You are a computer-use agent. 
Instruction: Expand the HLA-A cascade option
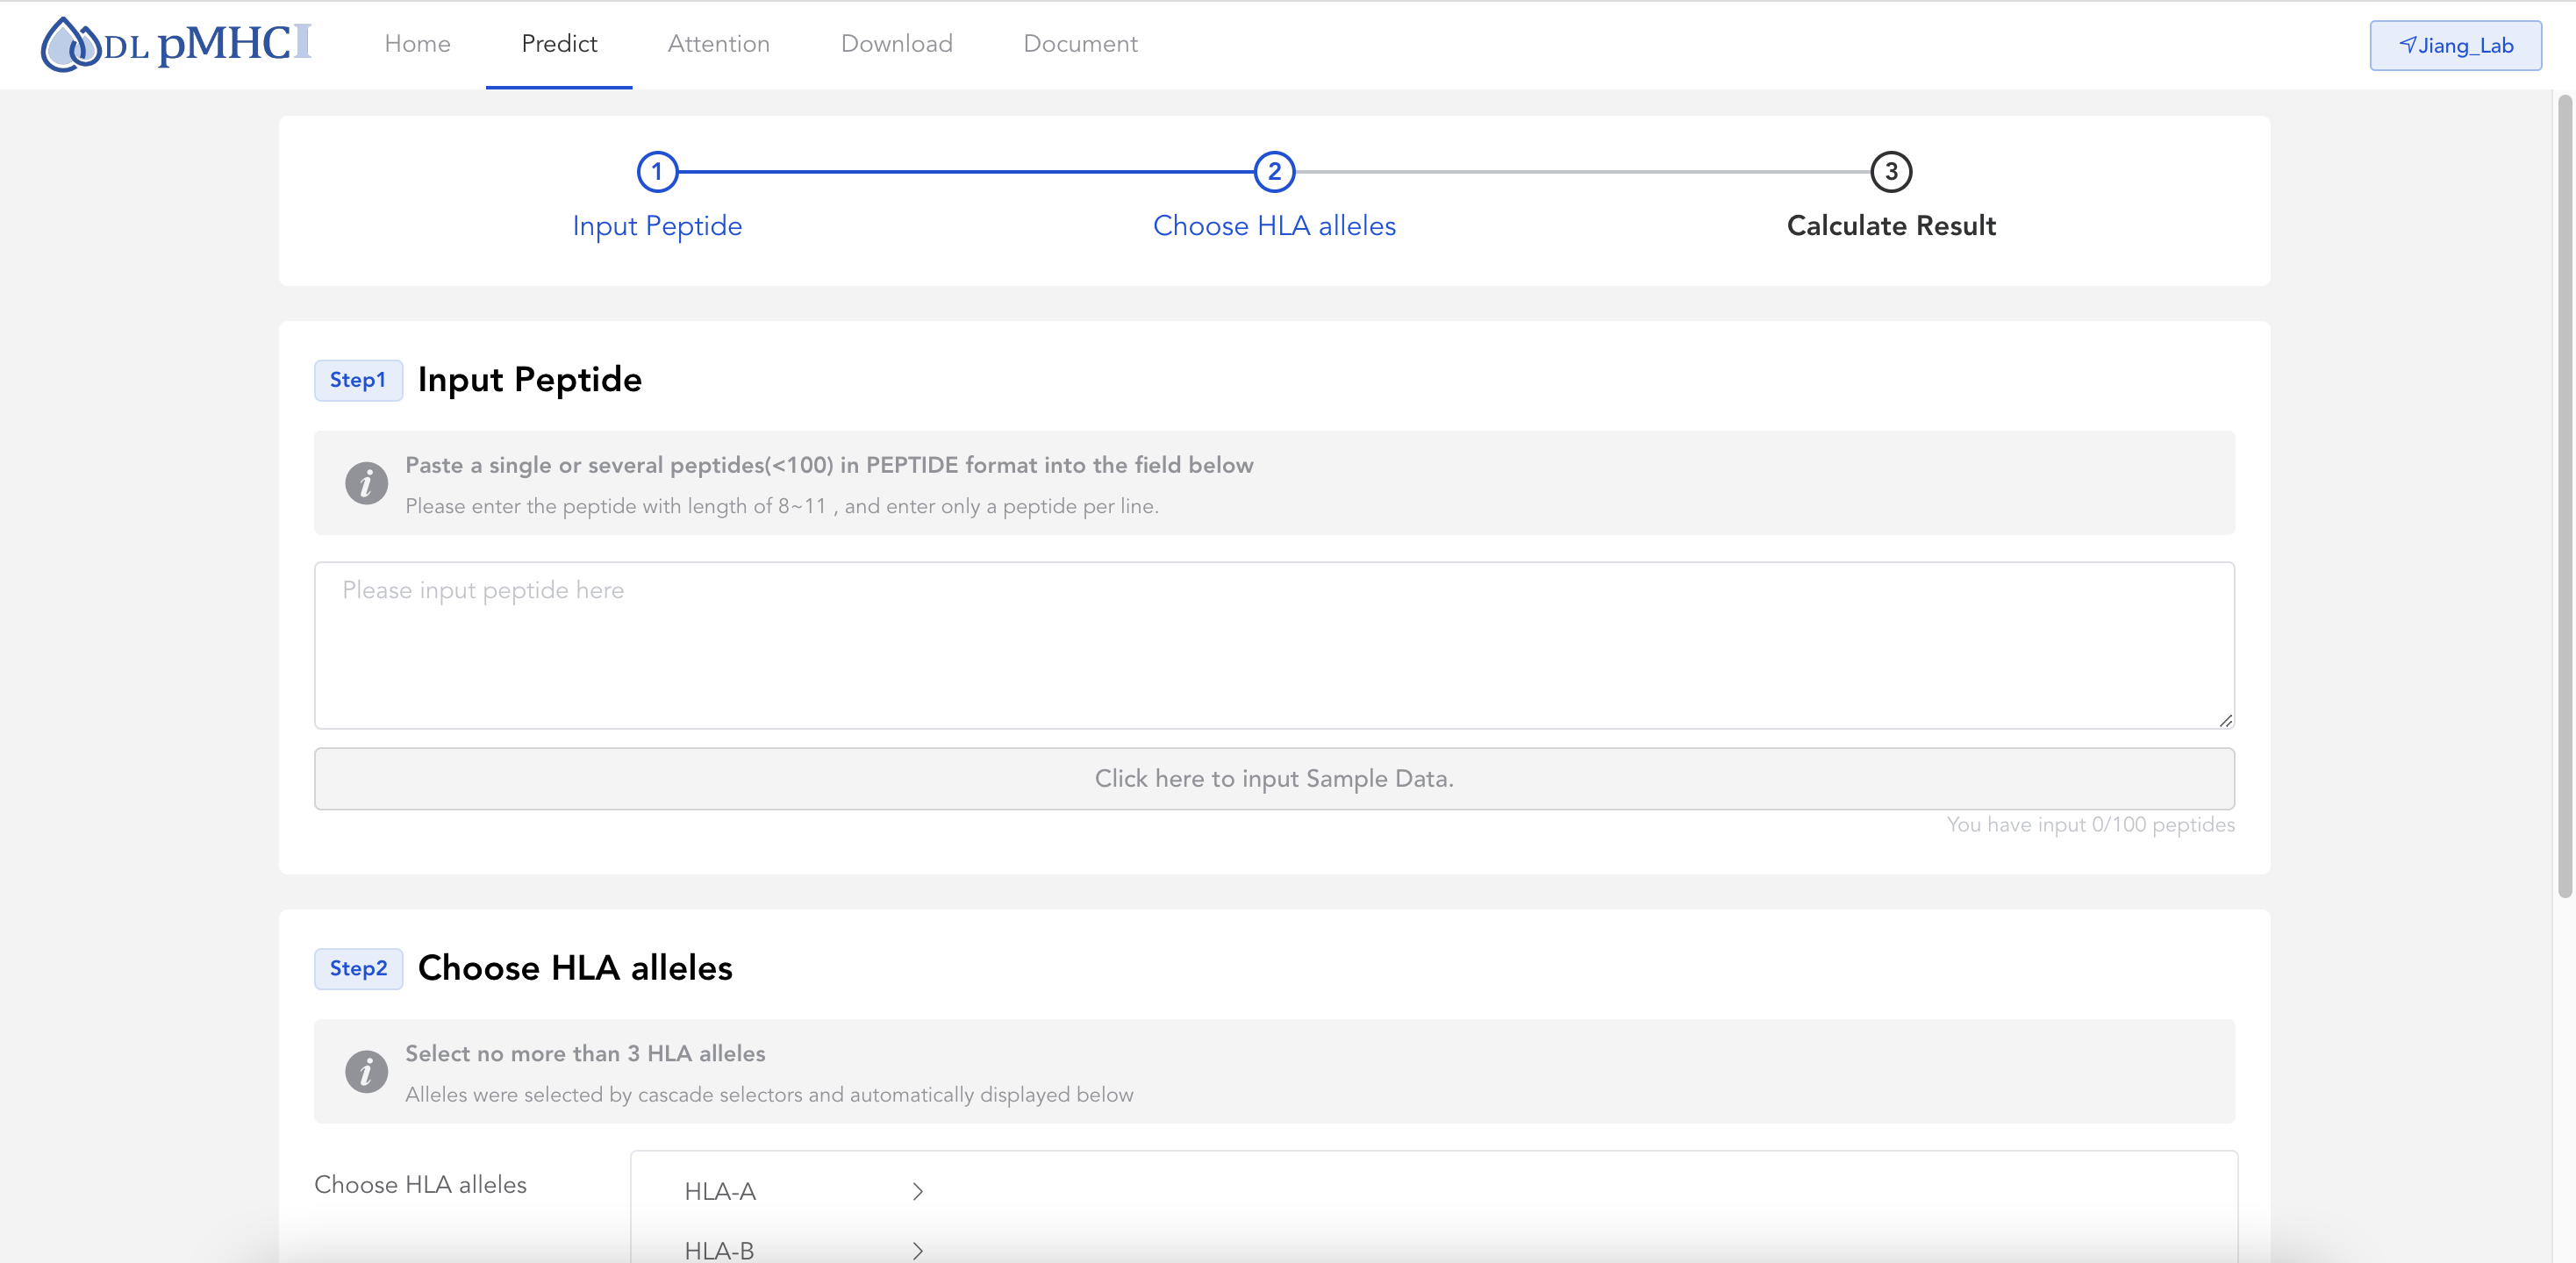click(802, 1192)
